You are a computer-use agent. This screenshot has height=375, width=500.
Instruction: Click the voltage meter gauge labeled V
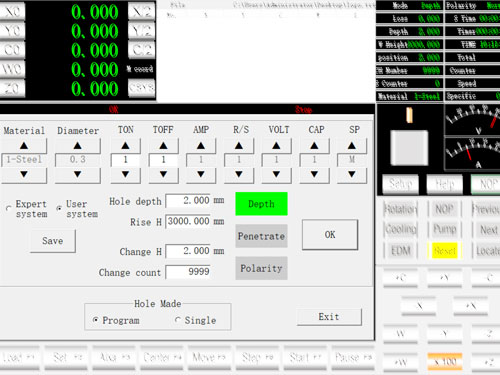tap(473, 120)
